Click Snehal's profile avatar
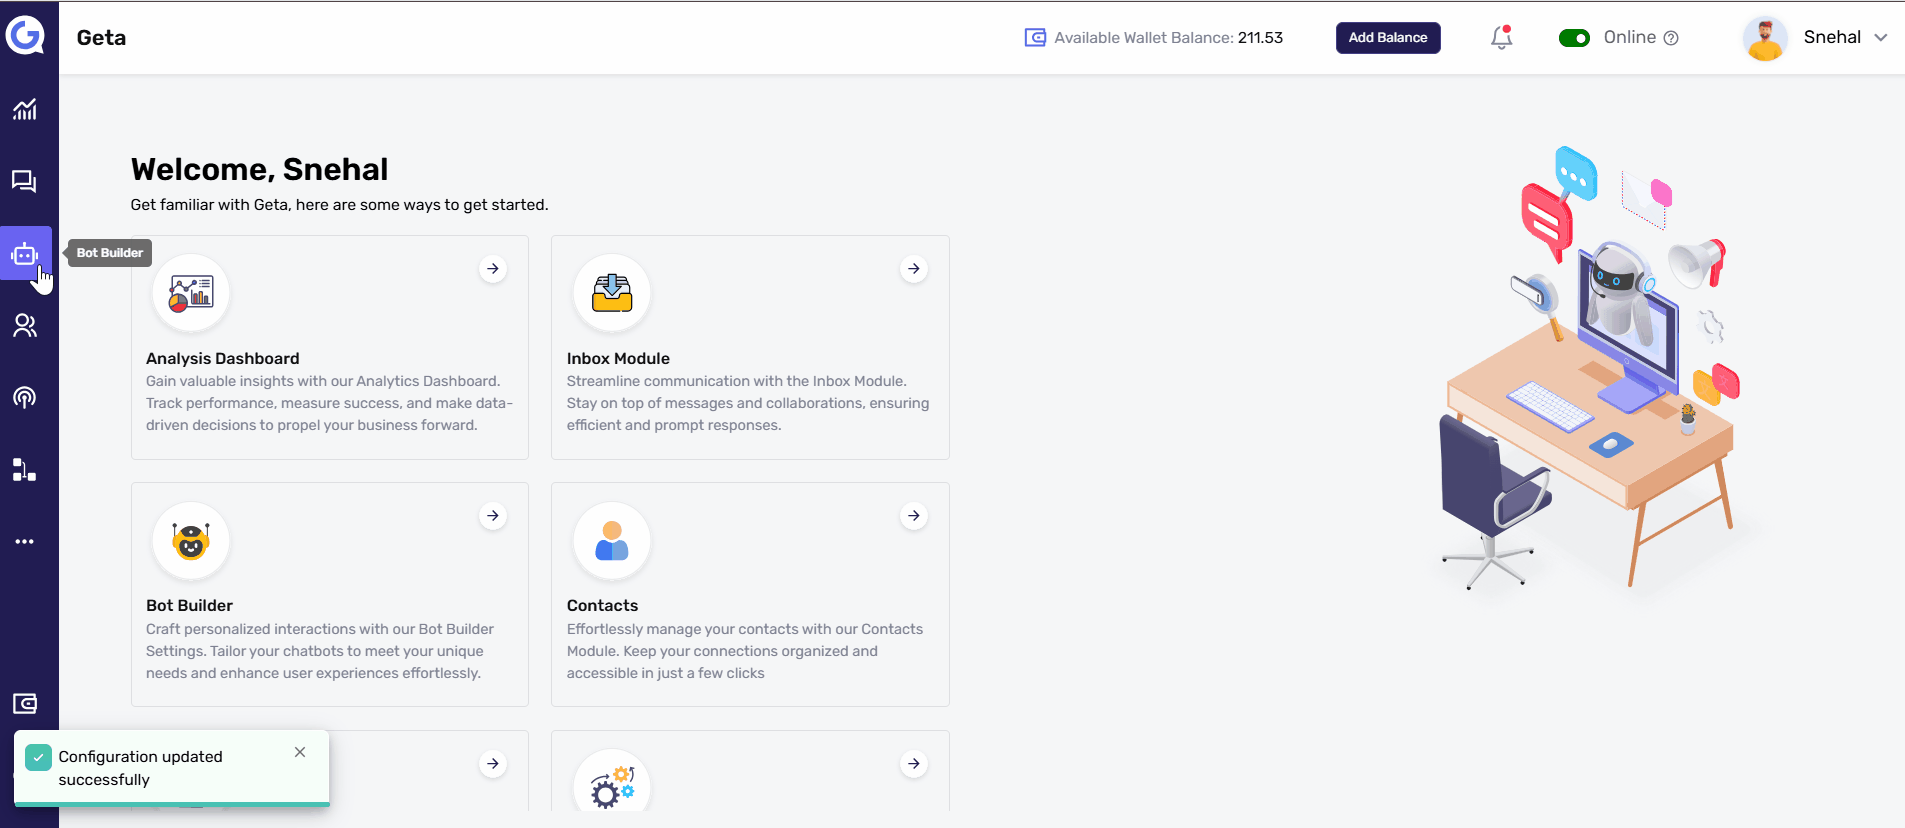The width and height of the screenshot is (1905, 828). tap(1765, 38)
